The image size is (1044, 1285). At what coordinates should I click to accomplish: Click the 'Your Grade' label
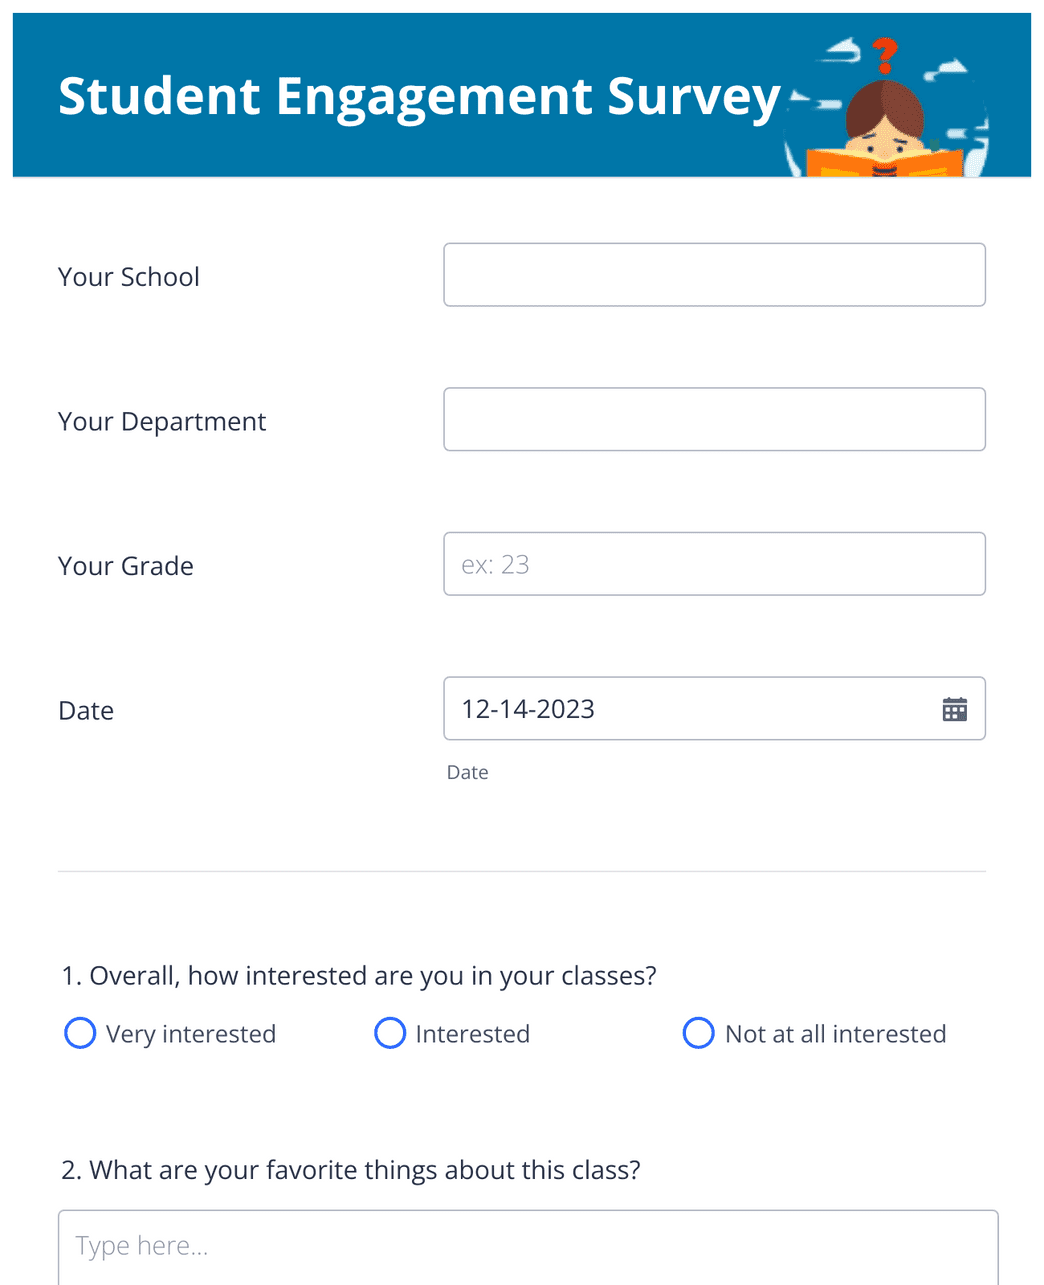(x=125, y=566)
